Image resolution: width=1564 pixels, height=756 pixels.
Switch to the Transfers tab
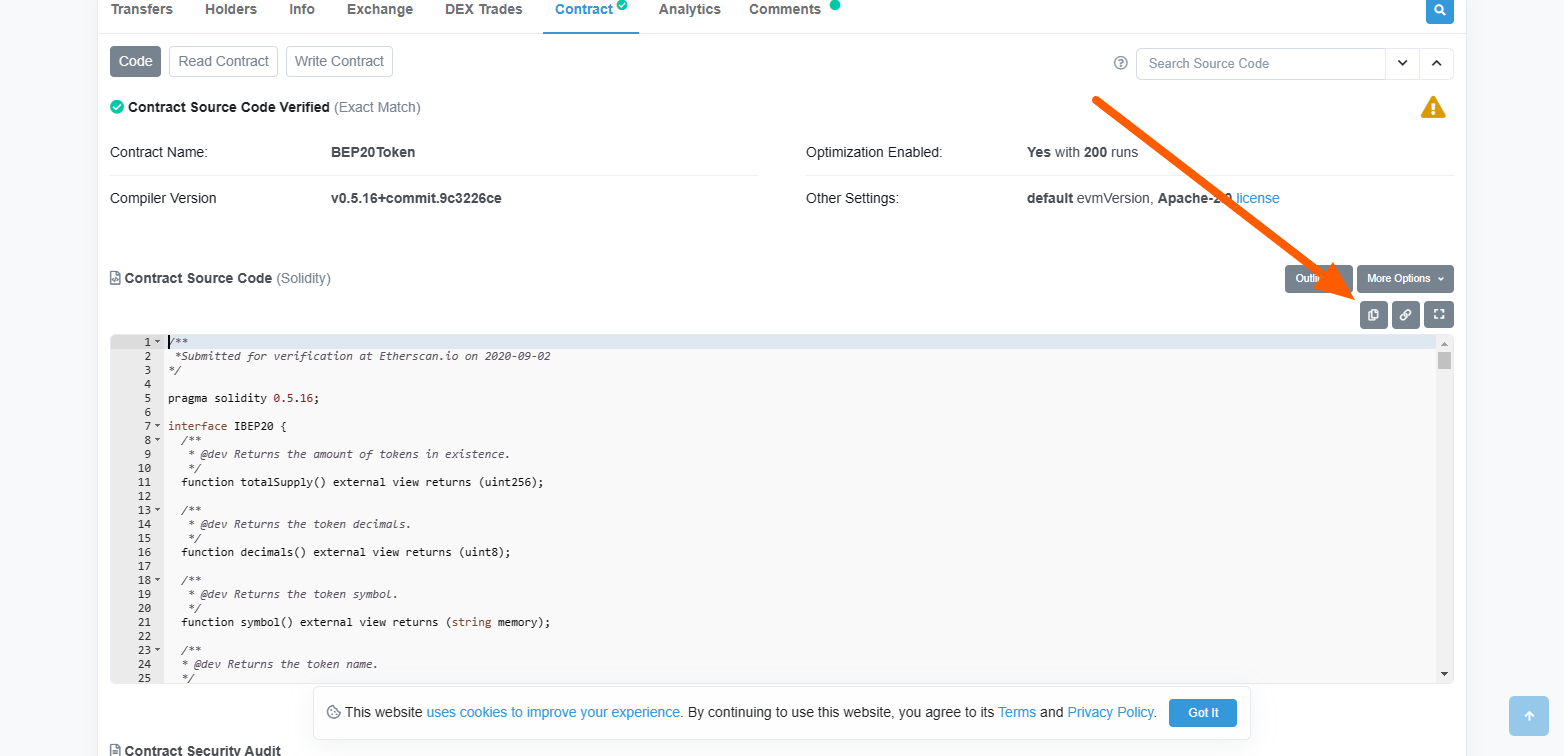[141, 9]
